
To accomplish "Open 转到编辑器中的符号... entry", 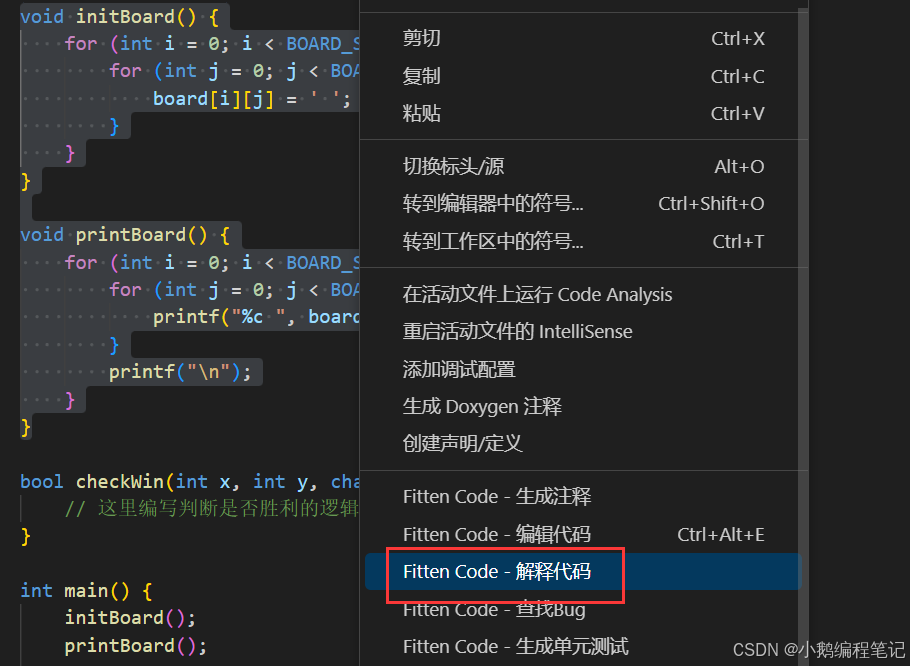I will click(583, 204).
